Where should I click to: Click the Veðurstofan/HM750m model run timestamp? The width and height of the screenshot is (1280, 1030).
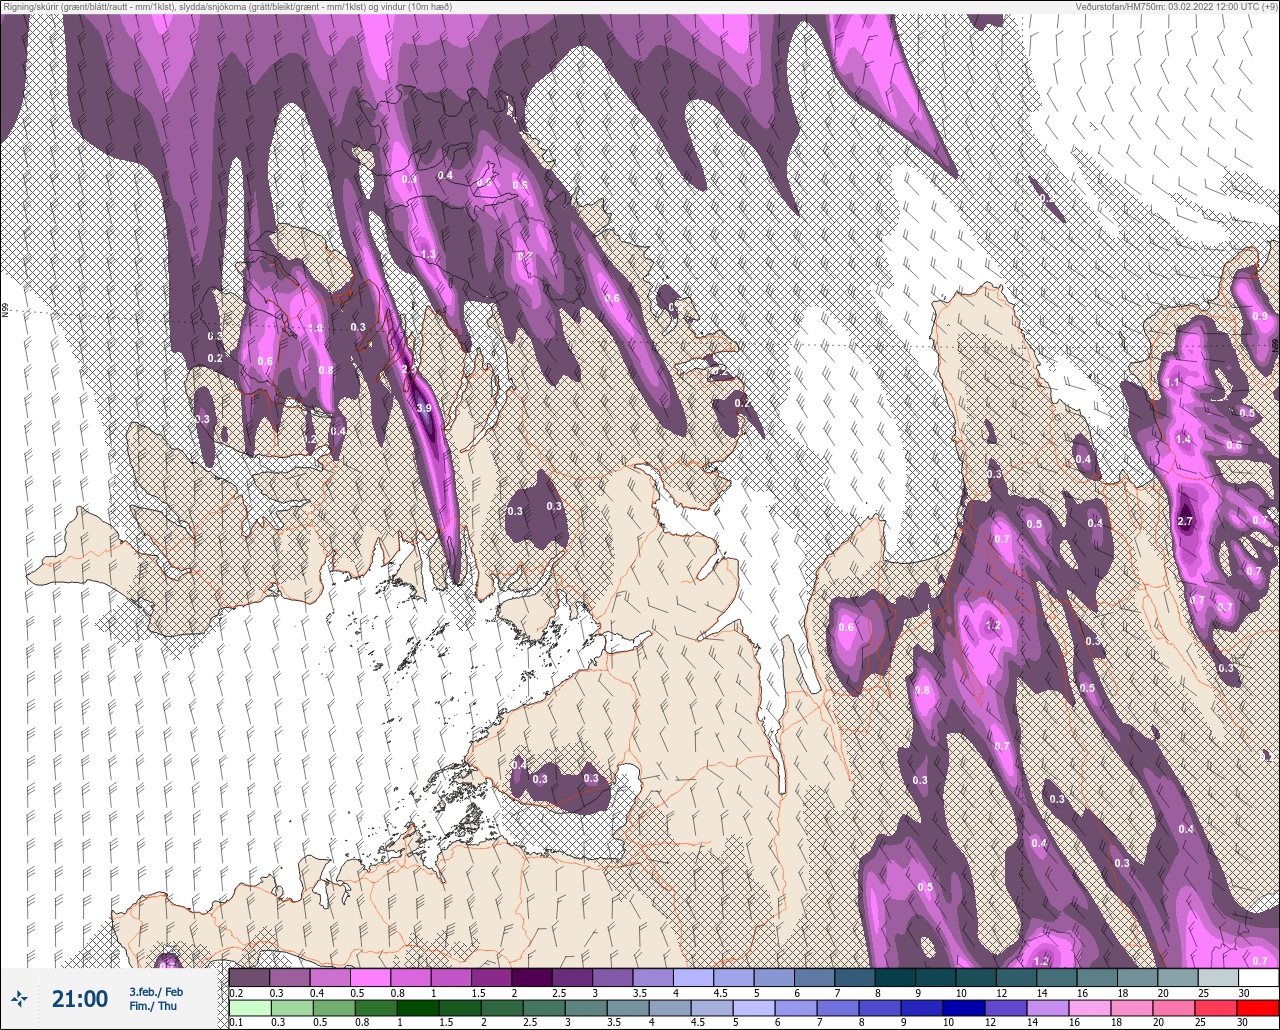(x=1176, y=6)
